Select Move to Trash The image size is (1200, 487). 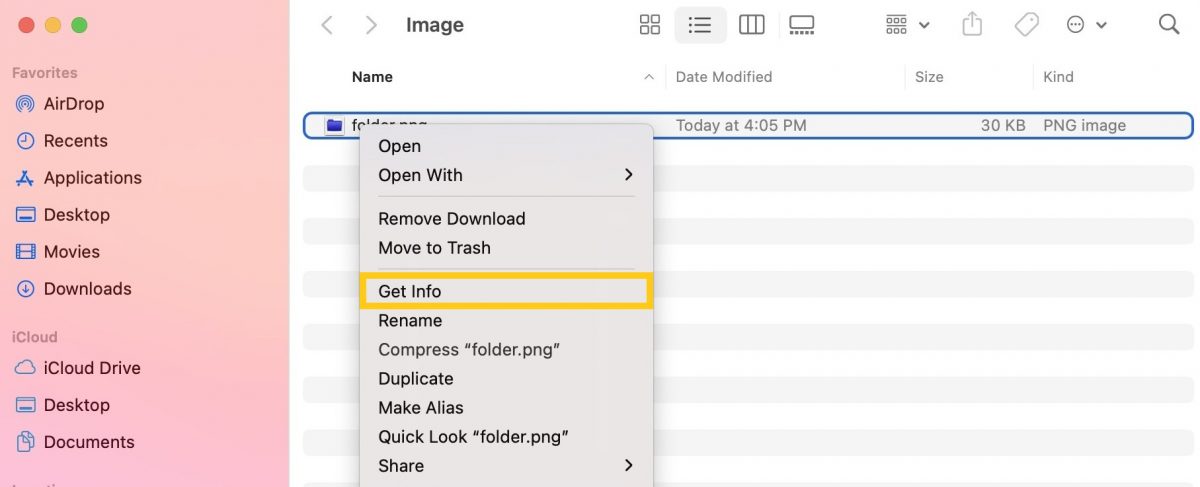click(x=434, y=248)
